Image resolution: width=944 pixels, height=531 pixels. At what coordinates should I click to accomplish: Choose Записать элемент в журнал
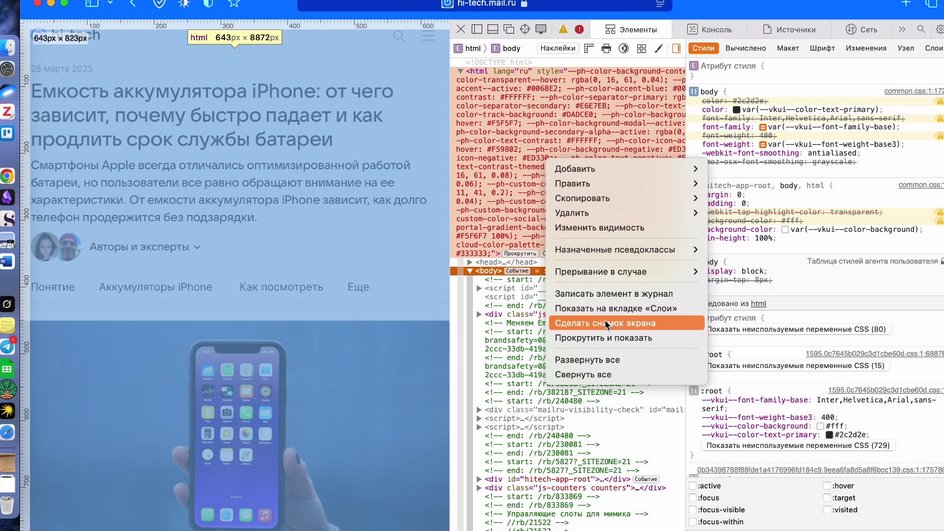coord(626,294)
